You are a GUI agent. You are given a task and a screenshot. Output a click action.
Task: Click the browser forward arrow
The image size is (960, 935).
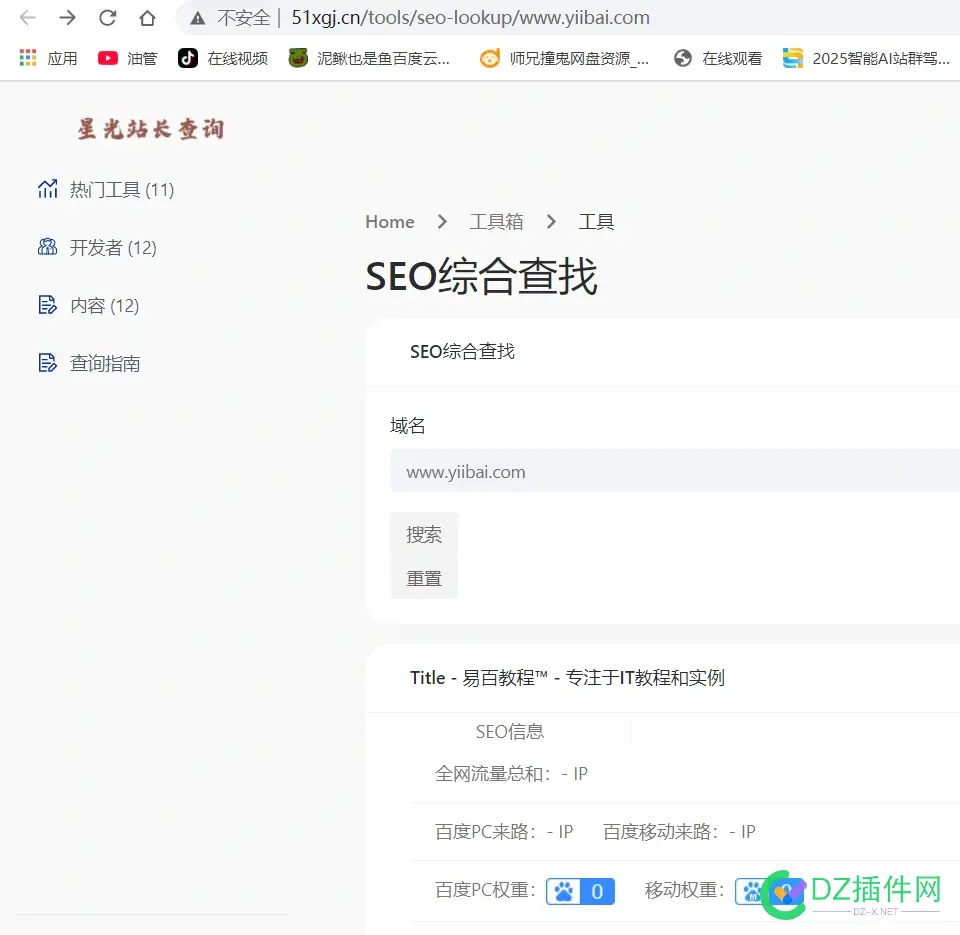[67, 18]
